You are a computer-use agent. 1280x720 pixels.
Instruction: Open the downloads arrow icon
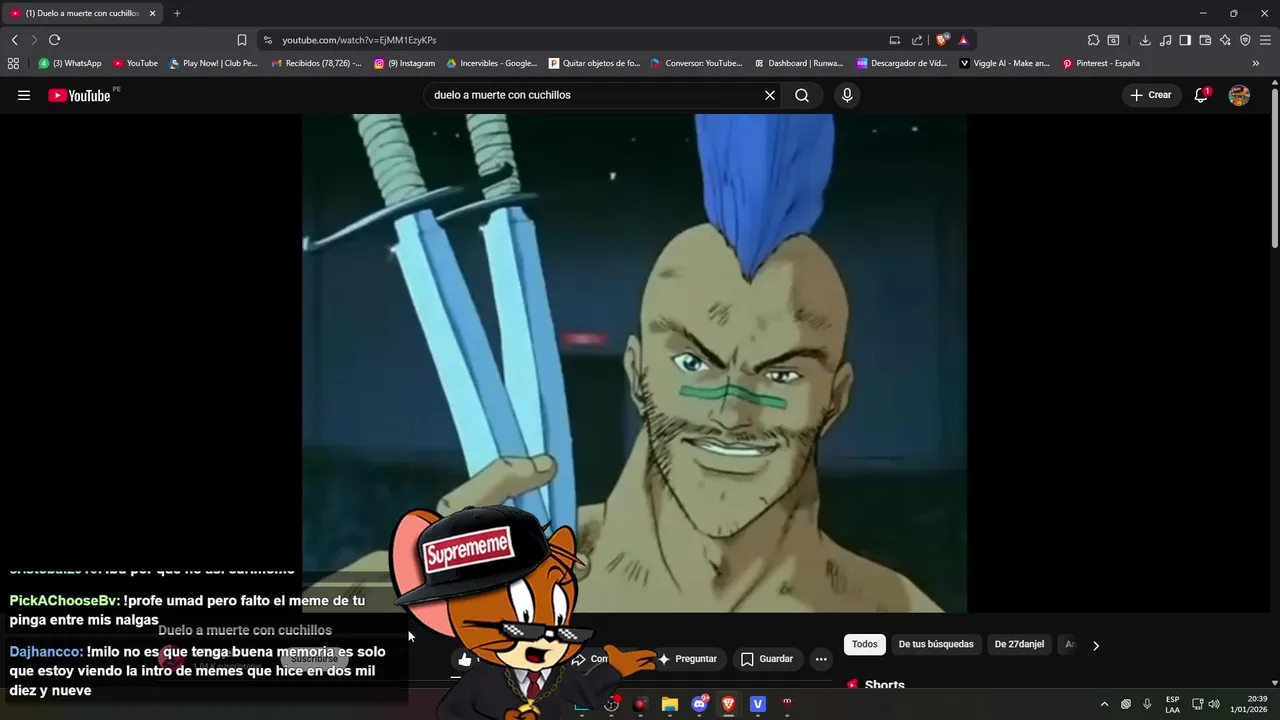pos(1145,40)
